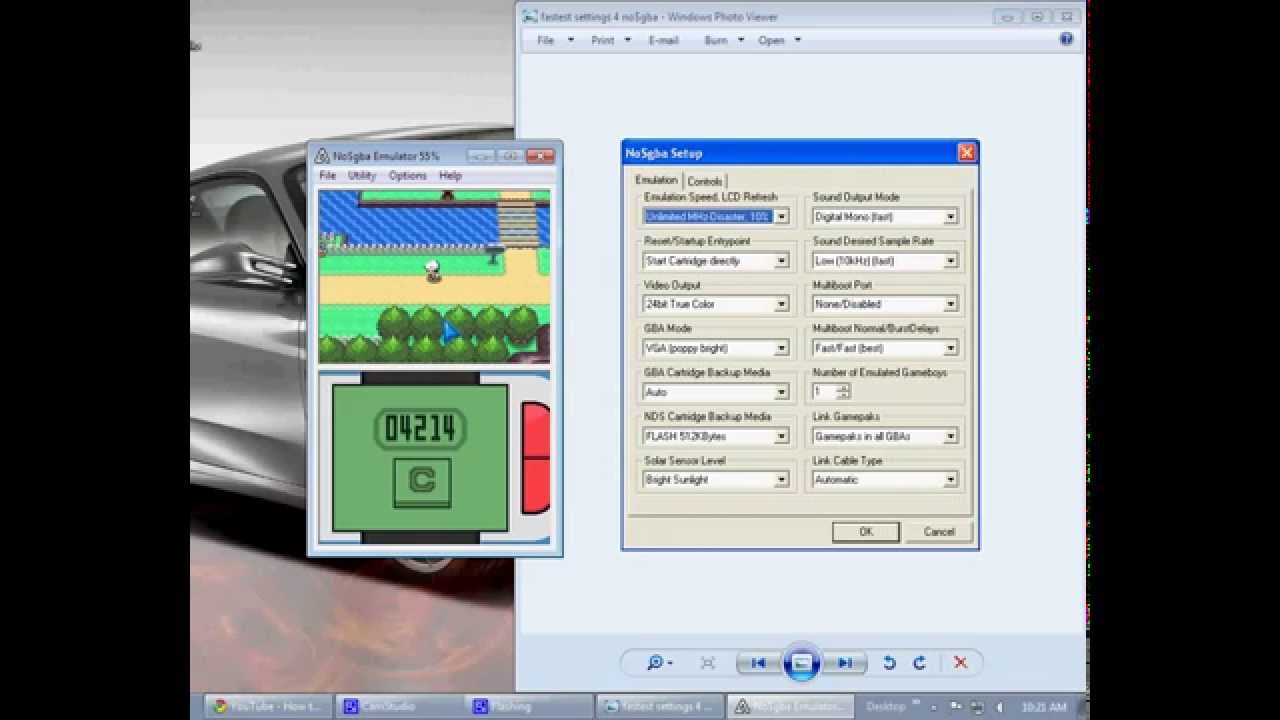This screenshot has width=1280, height=720.
Task: Minimize the NoSgba Emulator window
Action: click(x=481, y=156)
